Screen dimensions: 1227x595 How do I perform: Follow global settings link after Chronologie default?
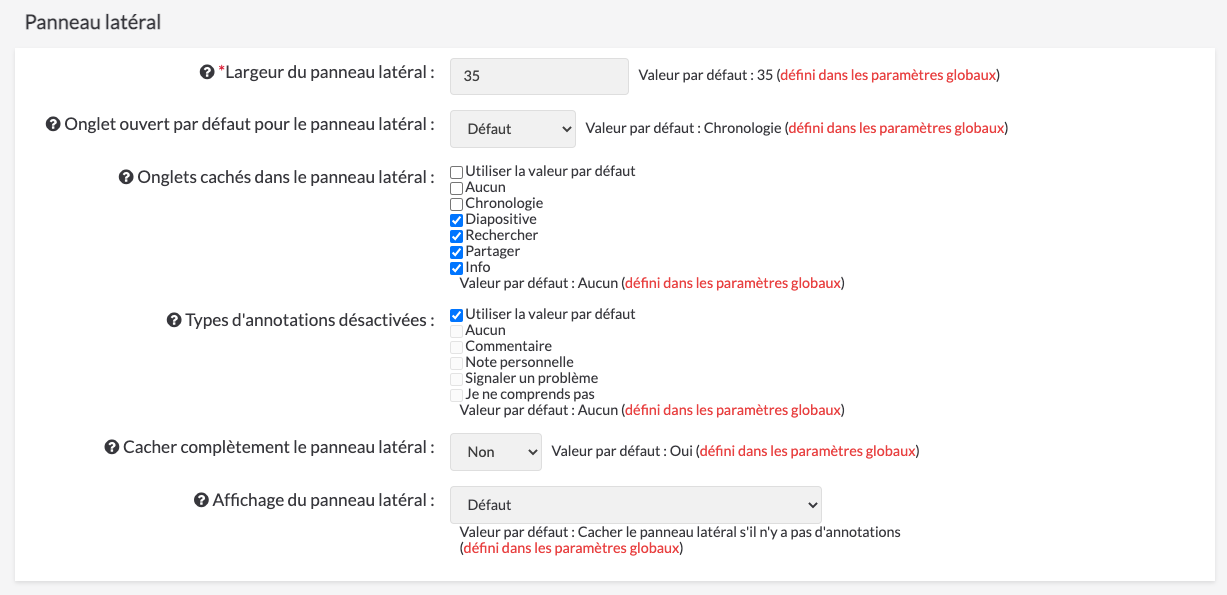(896, 128)
